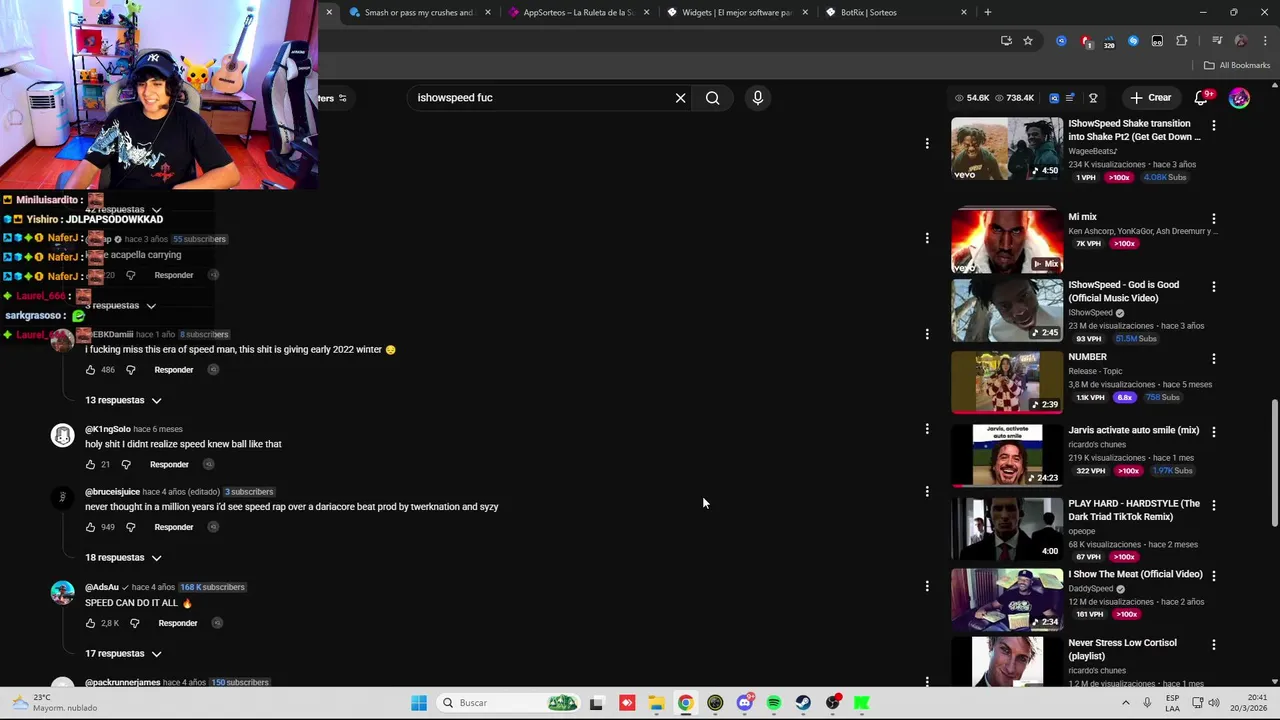The width and height of the screenshot is (1280, 720).
Task: Open menu for PLAY HARD - HARDSTYLE video
Action: (x=1213, y=505)
